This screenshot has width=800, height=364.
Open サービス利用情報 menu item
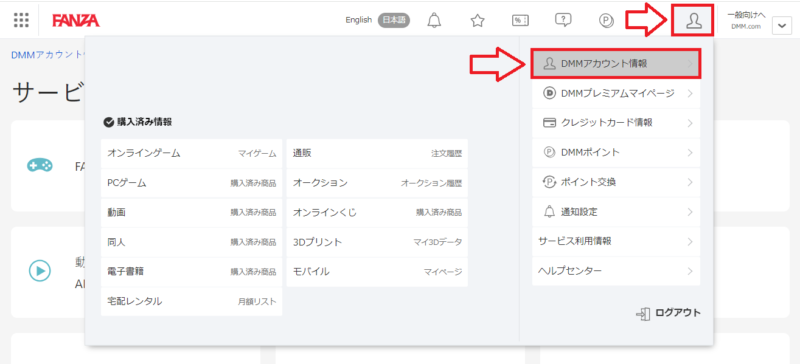616,241
